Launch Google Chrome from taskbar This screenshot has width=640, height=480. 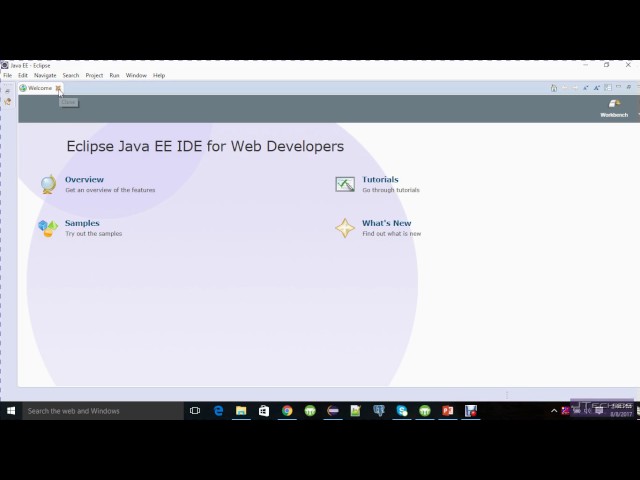click(287, 411)
